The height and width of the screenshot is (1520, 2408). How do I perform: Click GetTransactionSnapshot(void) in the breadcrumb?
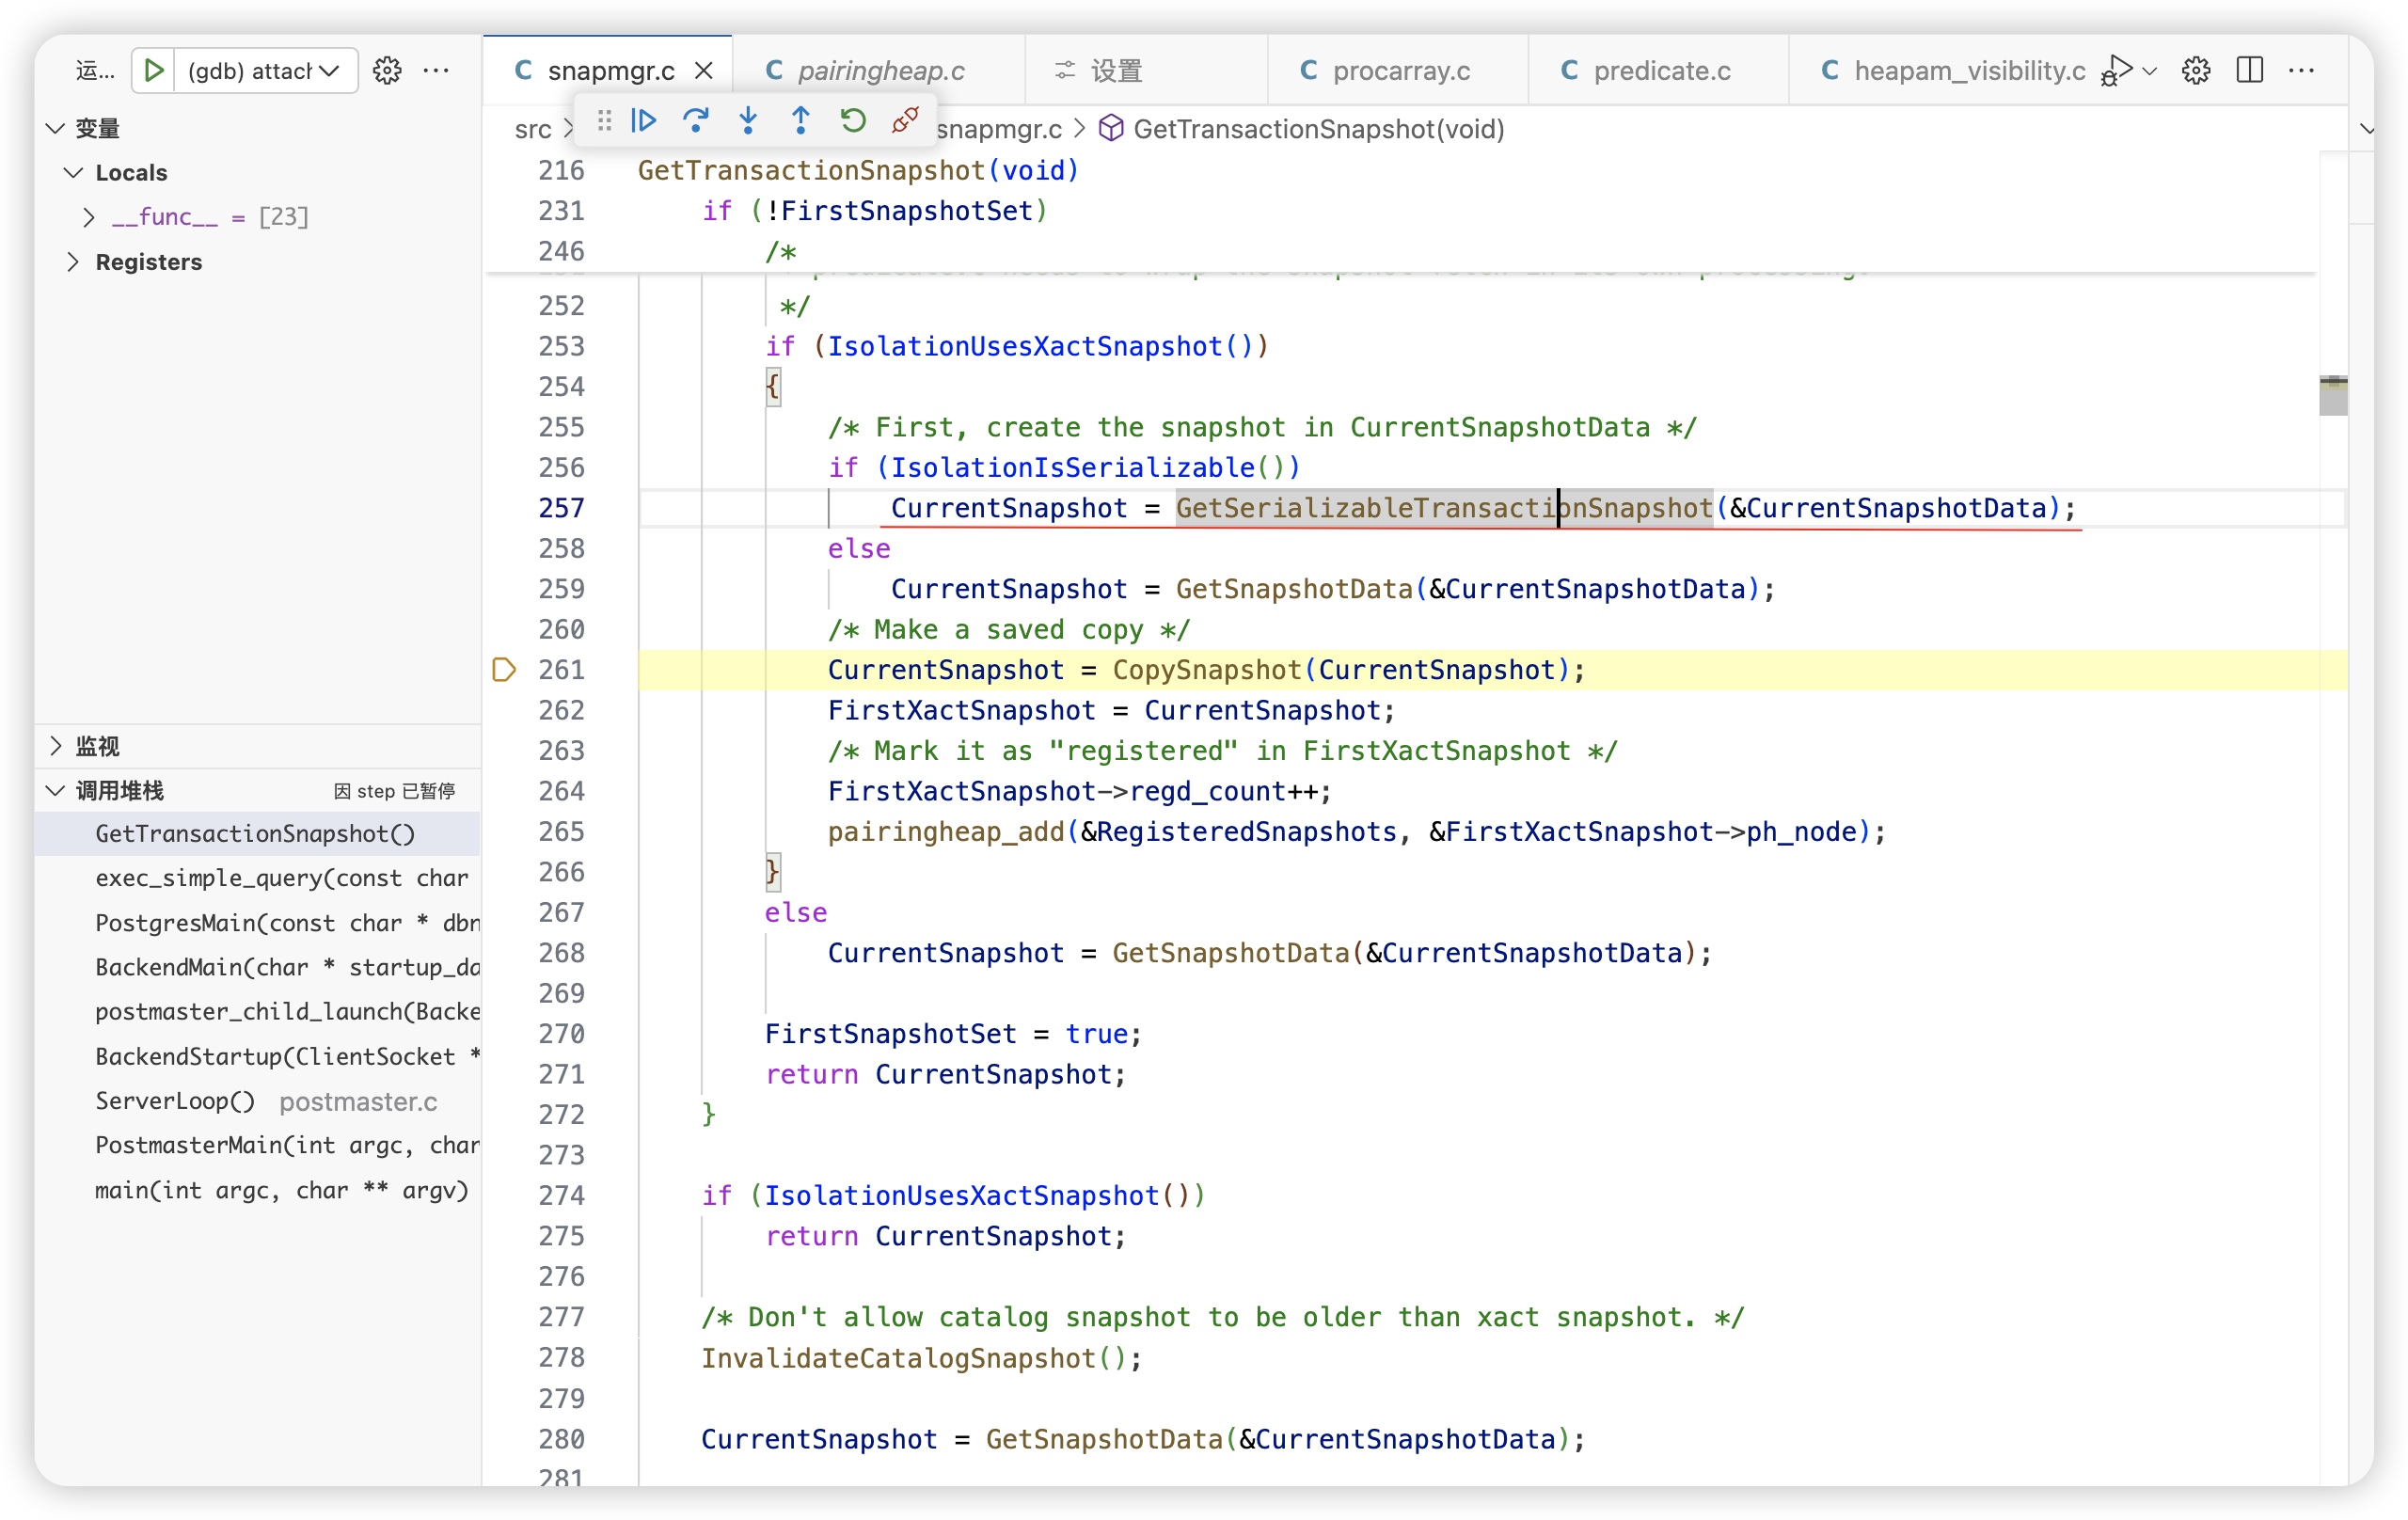(1318, 129)
